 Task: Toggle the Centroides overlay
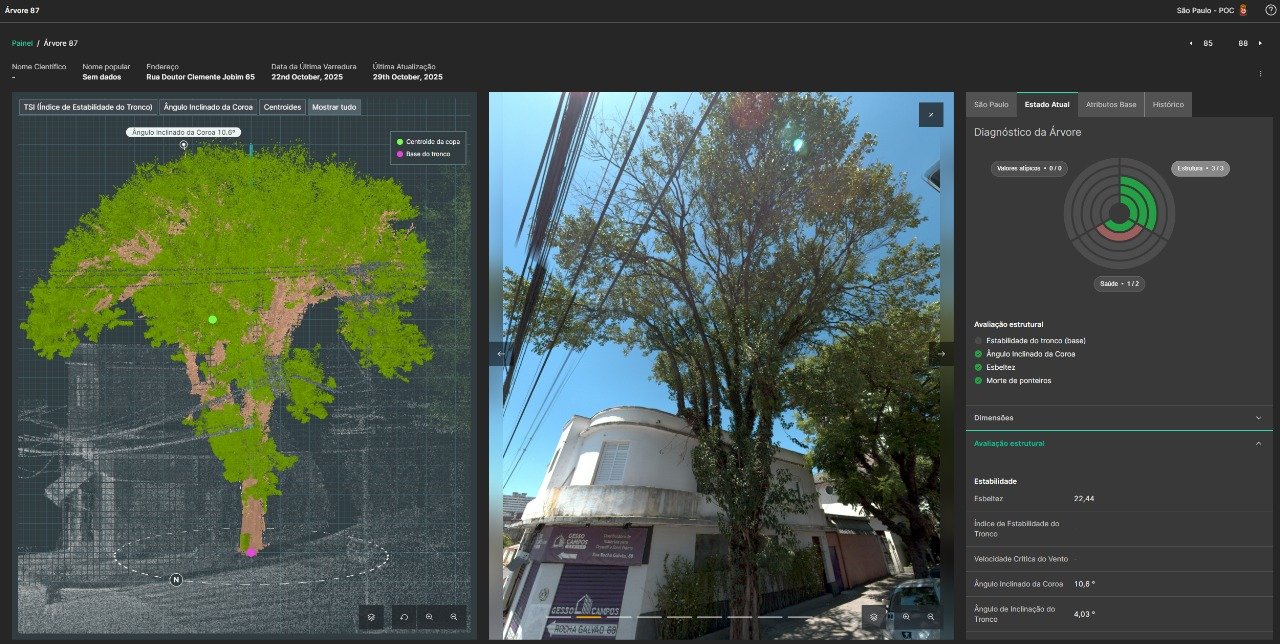281,106
